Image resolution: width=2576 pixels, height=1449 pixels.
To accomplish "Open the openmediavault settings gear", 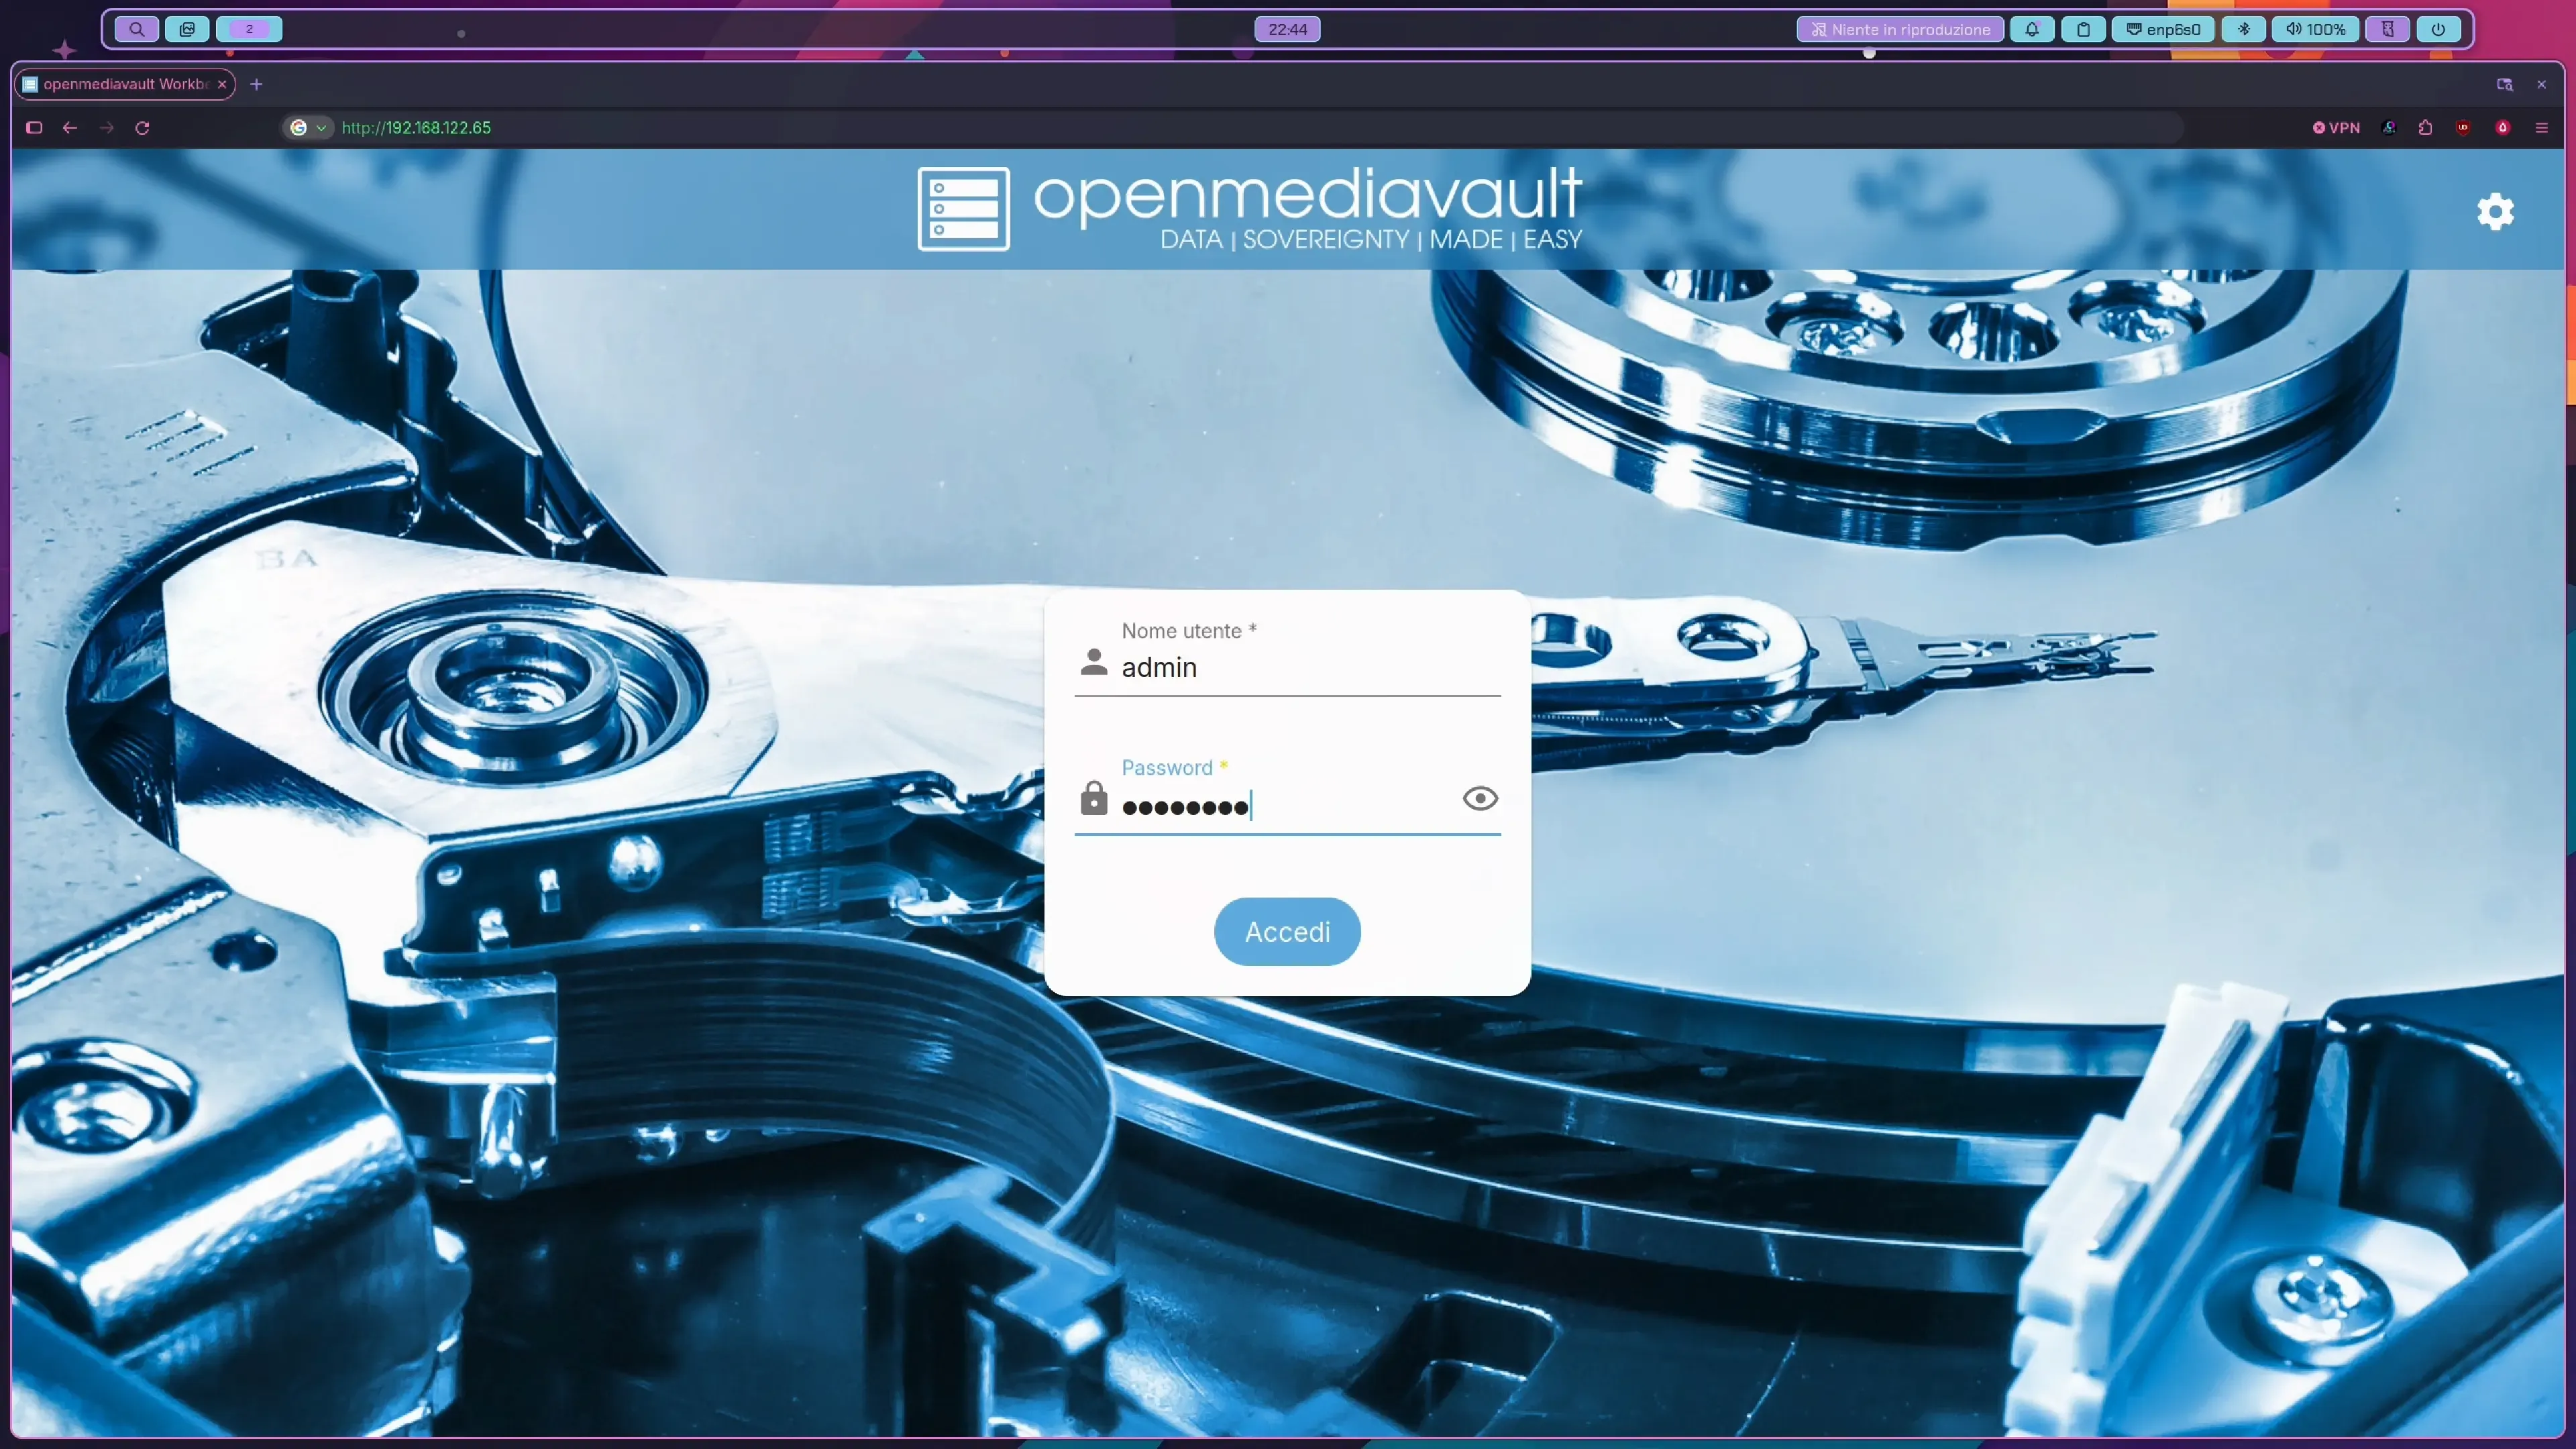I will tap(2495, 211).
